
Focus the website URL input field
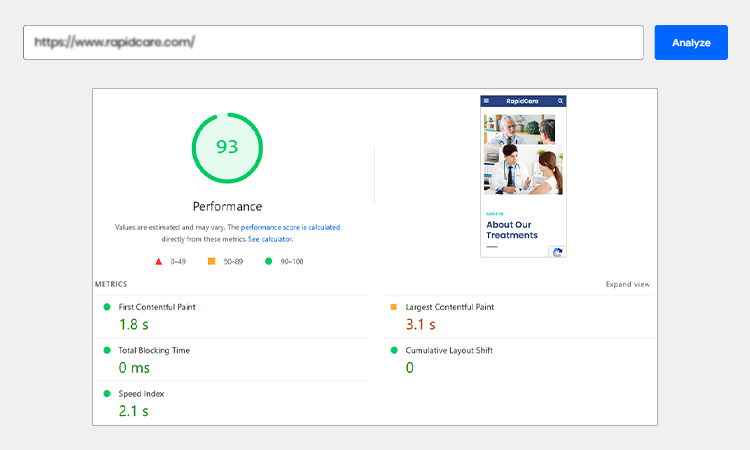click(x=333, y=43)
